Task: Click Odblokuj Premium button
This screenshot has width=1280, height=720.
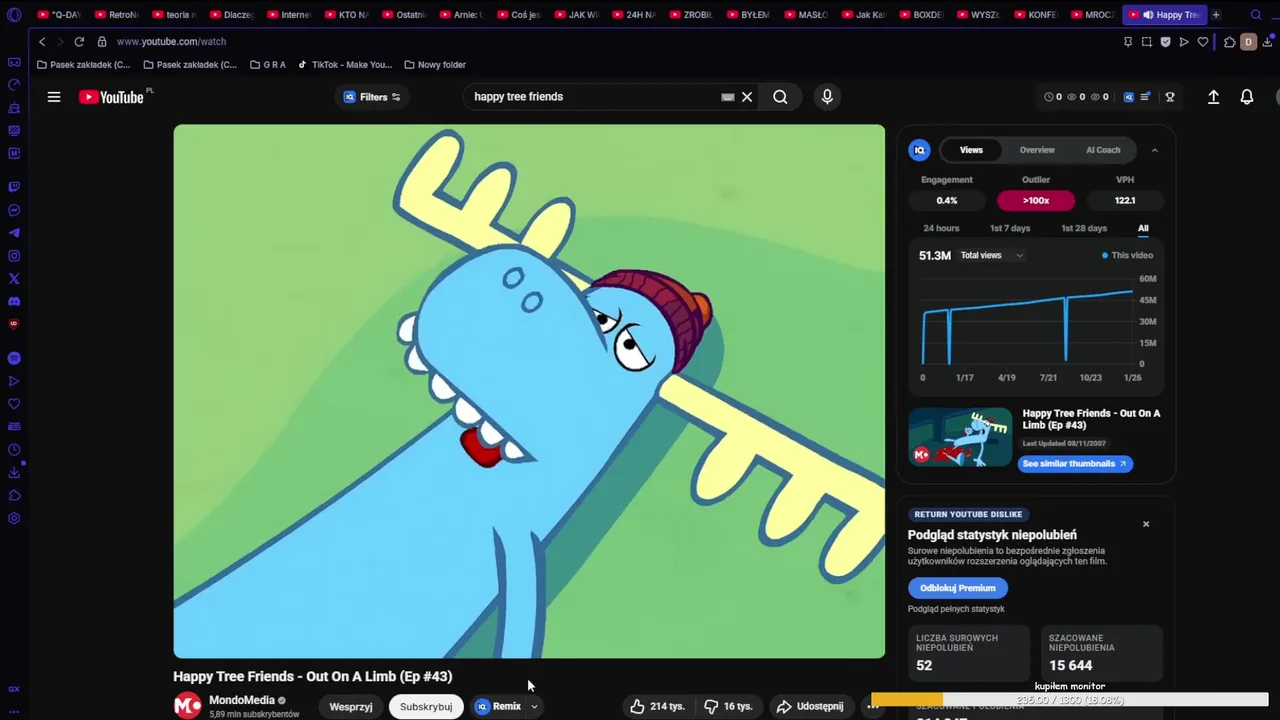Action: pos(957,588)
